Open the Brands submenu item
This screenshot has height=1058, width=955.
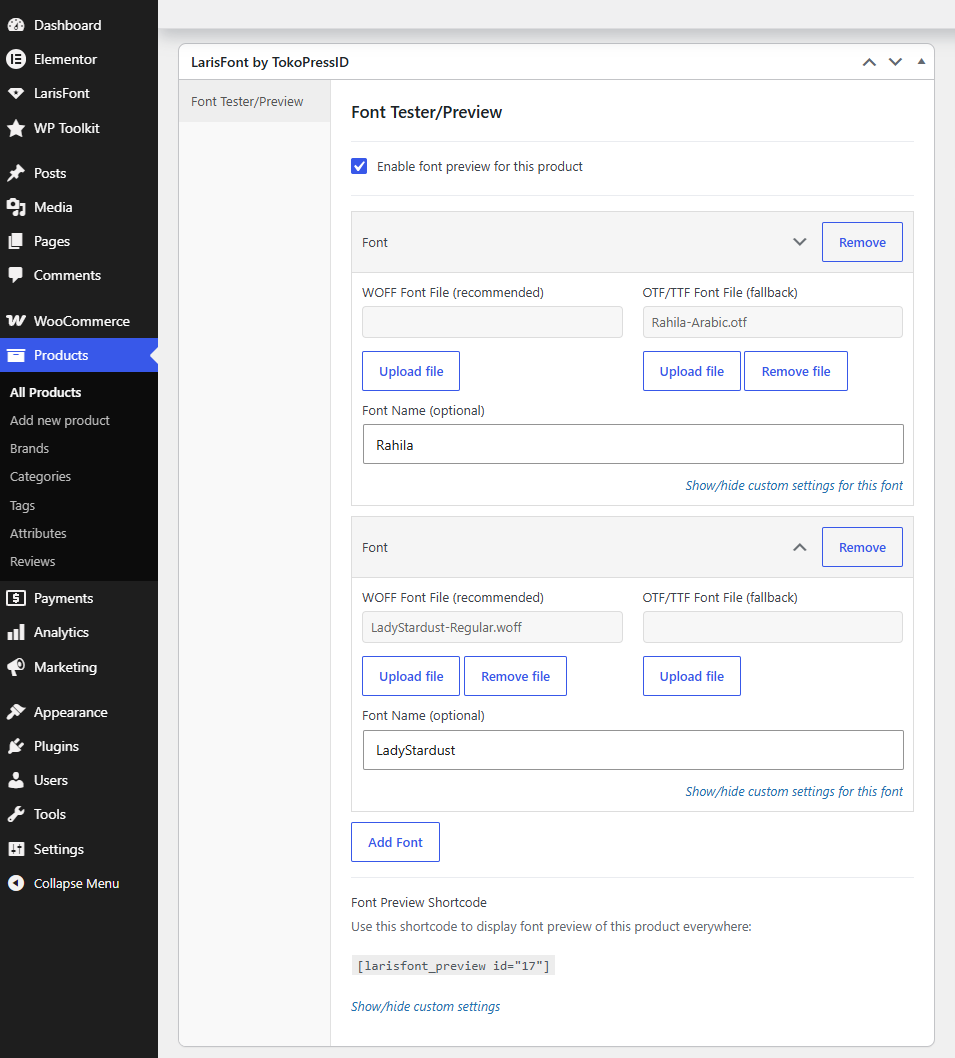pyautogui.click(x=29, y=449)
